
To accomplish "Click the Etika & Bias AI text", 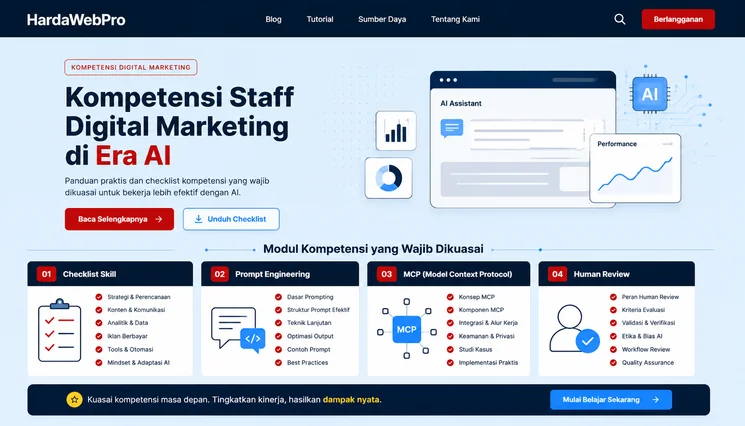I will pos(642,336).
